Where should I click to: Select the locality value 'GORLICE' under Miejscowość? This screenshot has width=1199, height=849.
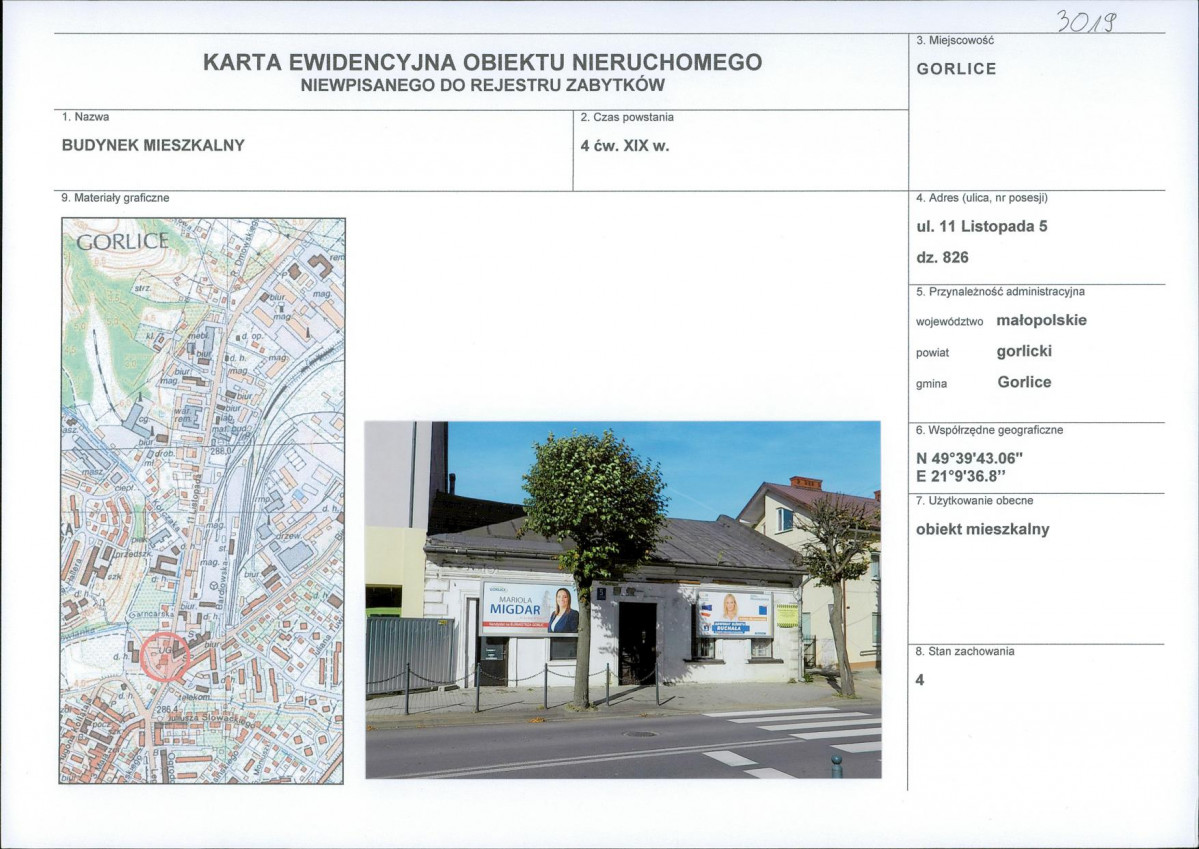point(956,69)
